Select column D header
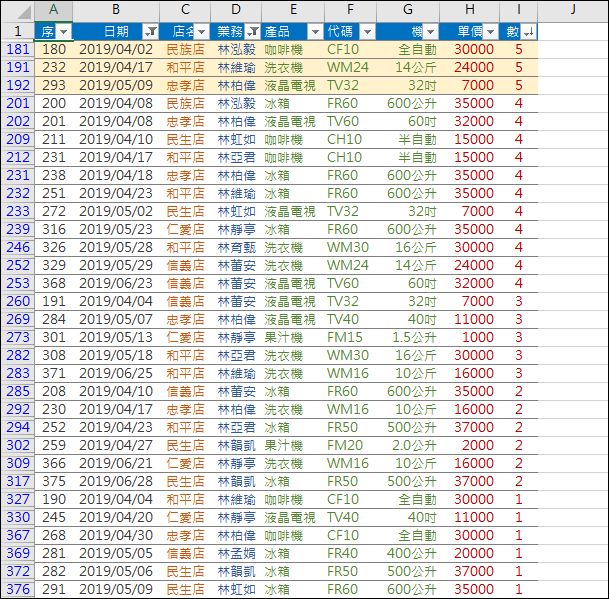This screenshot has width=609, height=599. tap(236, 10)
